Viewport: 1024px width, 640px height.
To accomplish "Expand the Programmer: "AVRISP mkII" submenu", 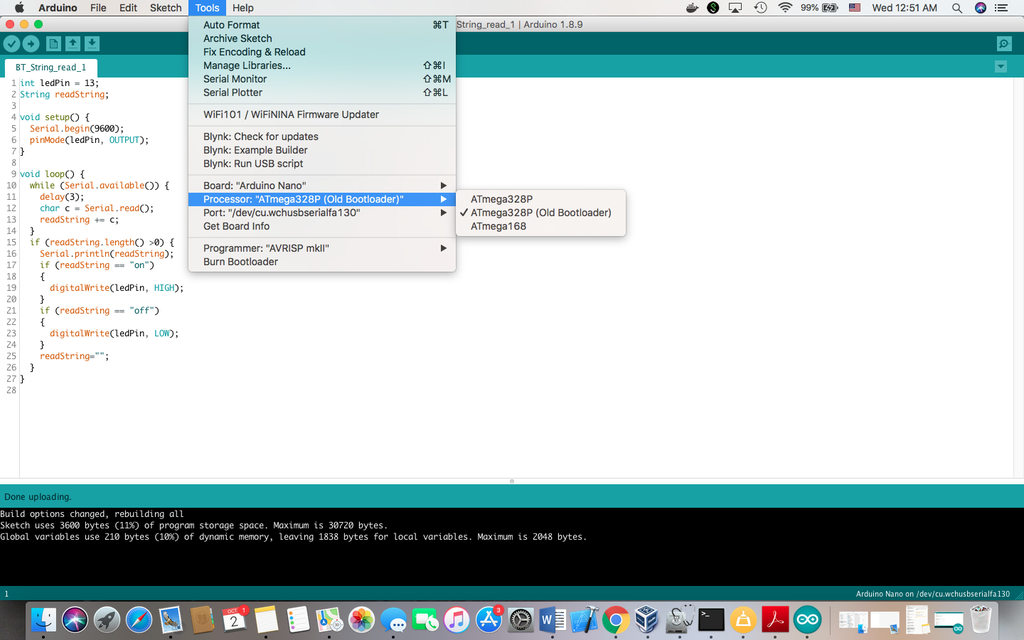I will pos(322,248).
